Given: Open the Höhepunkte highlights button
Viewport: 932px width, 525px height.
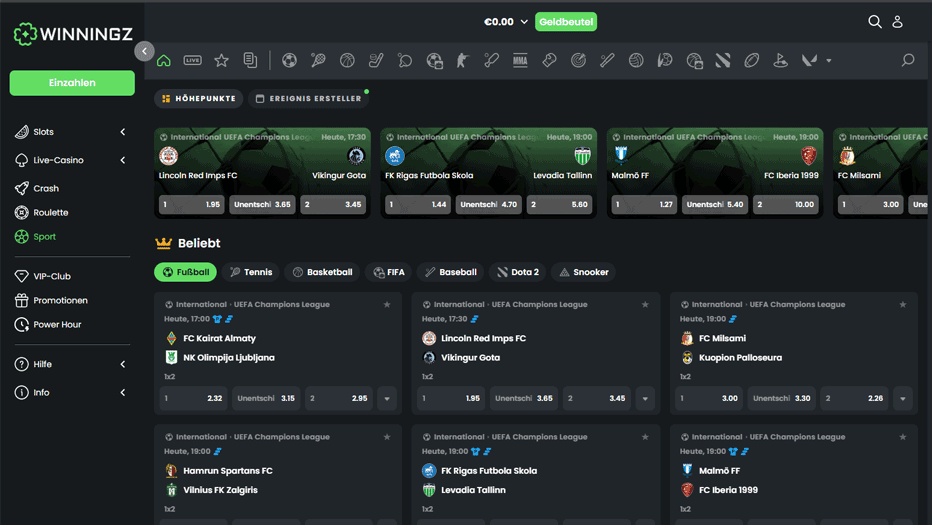Looking at the screenshot, I should [x=199, y=99].
